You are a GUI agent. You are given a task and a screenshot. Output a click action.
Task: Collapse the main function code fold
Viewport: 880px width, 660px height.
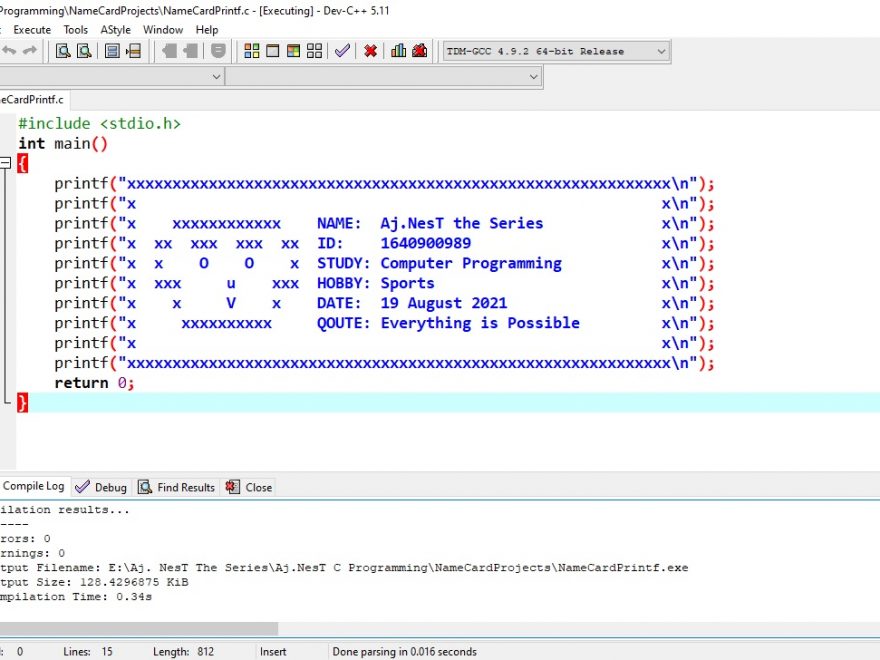click(6, 164)
